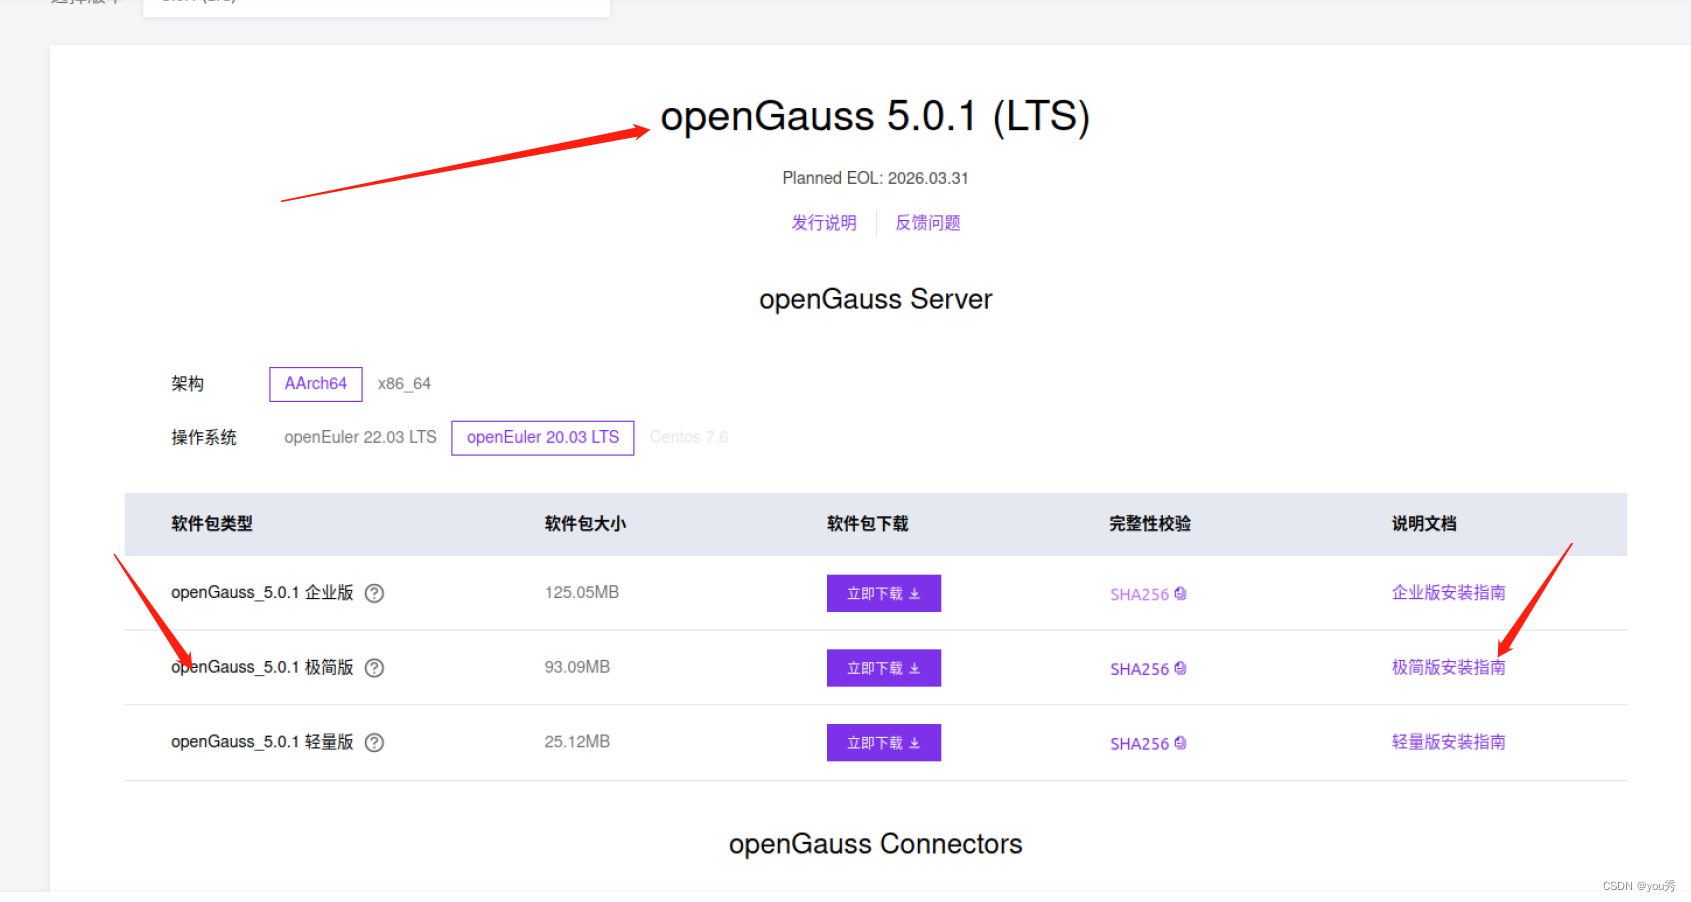
Task: Click the 软件包大小 column header
Action: [x=585, y=524]
